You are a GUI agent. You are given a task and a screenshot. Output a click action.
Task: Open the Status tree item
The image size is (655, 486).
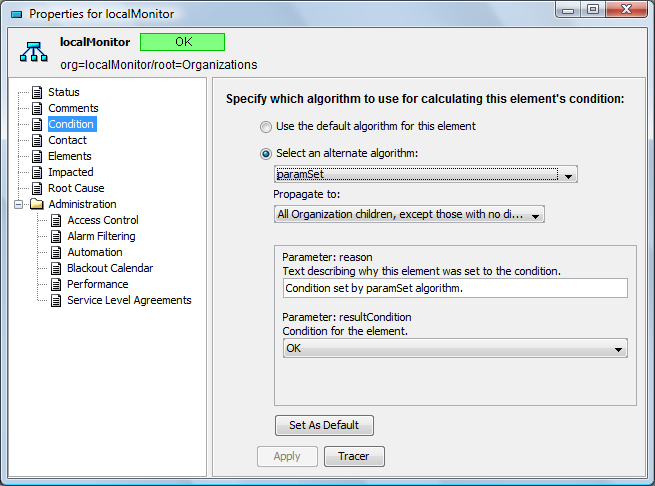(63, 92)
